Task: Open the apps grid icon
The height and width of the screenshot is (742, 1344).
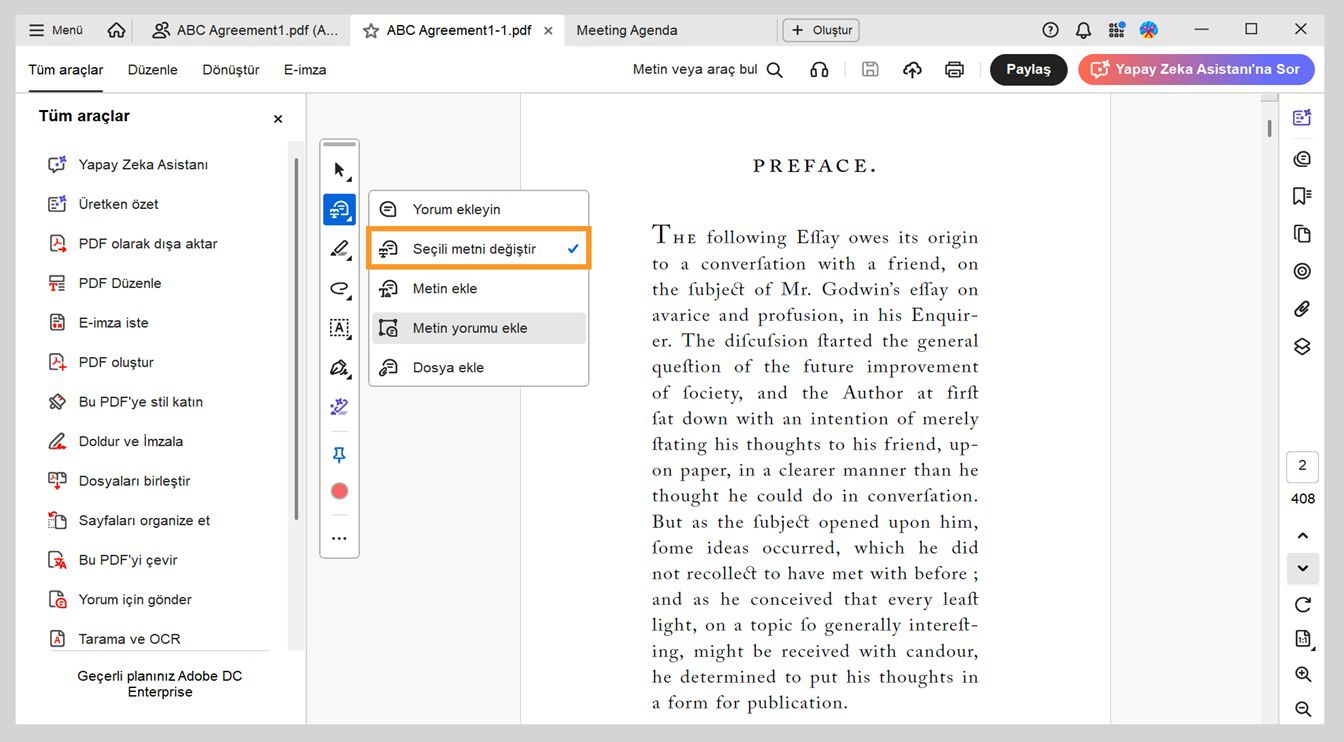Action: coord(1117,30)
